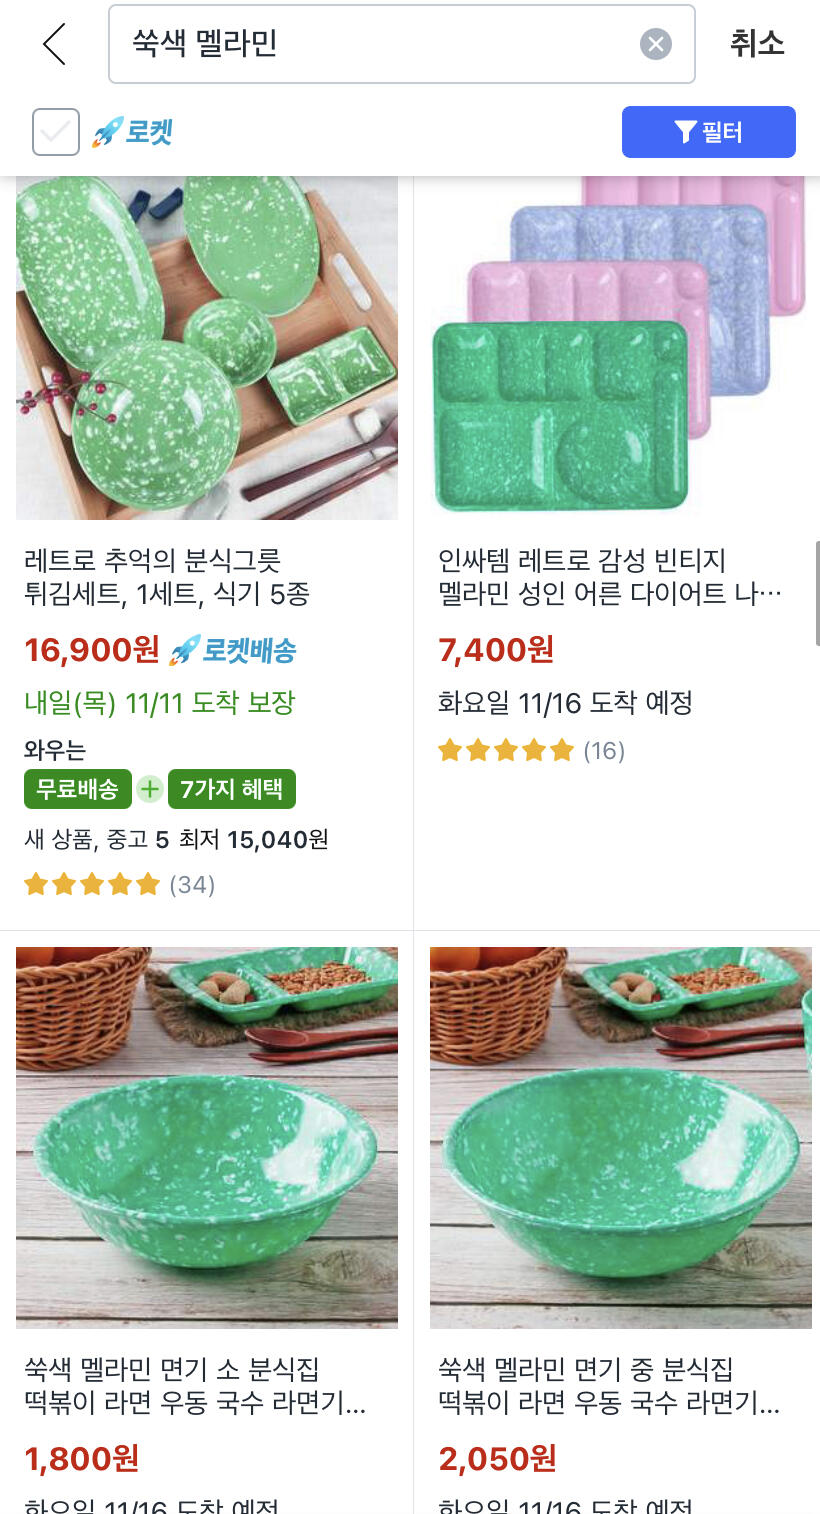820x1514 pixels.
Task: Open 쑥색 멜라민 면기 중 product title
Action: (609, 1385)
